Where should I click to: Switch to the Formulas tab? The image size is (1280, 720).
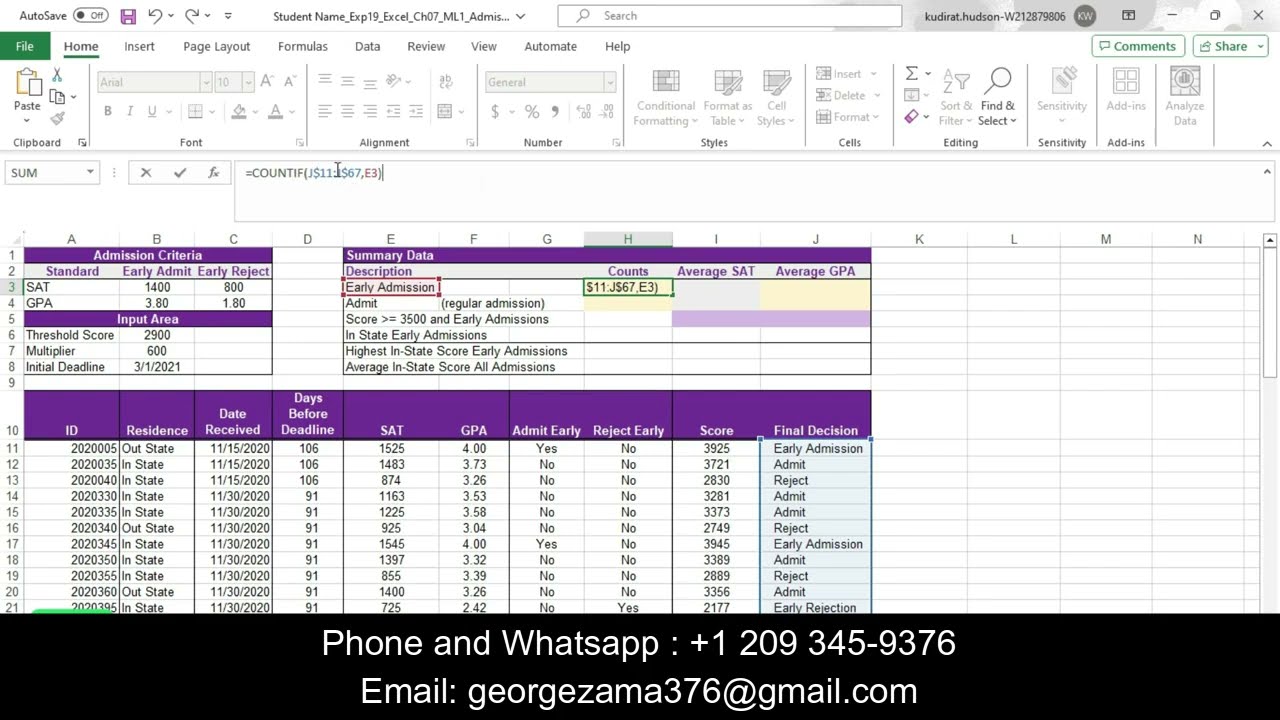click(x=303, y=46)
